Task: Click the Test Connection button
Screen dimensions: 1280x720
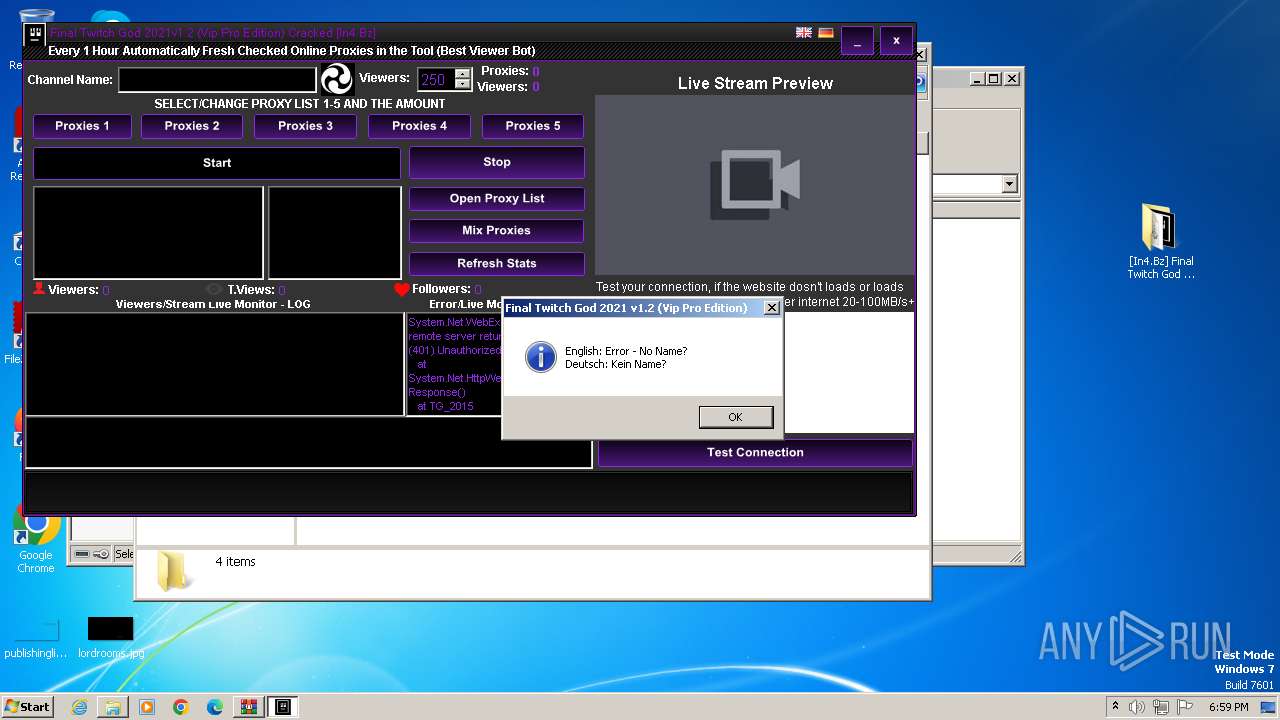Action: point(755,453)
